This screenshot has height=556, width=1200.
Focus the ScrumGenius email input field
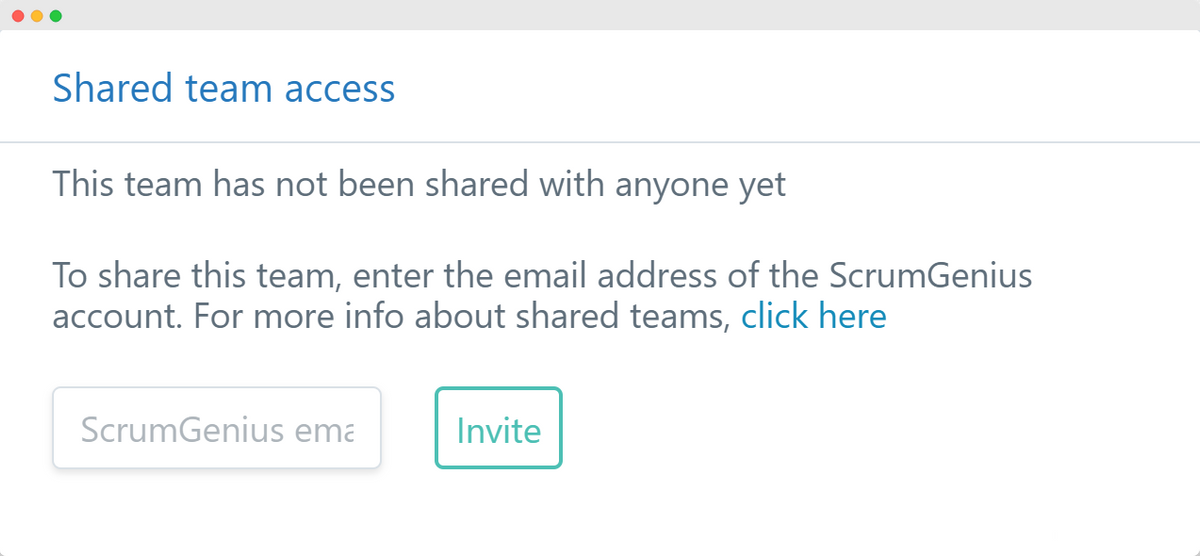click(217, 428)
